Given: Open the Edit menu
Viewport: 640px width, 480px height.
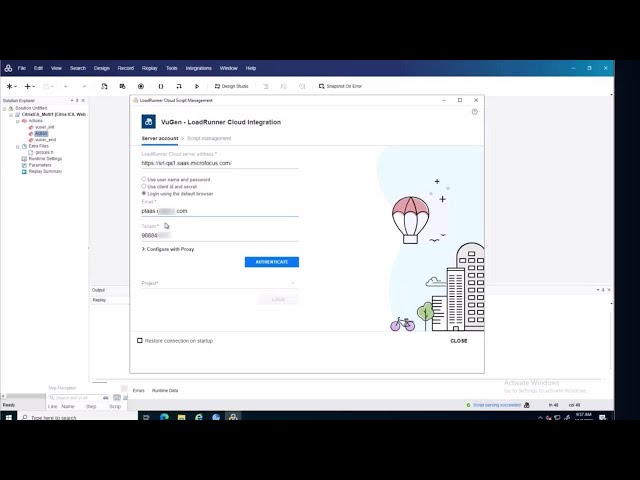Looking at the screenshot, I should (38, 68).
